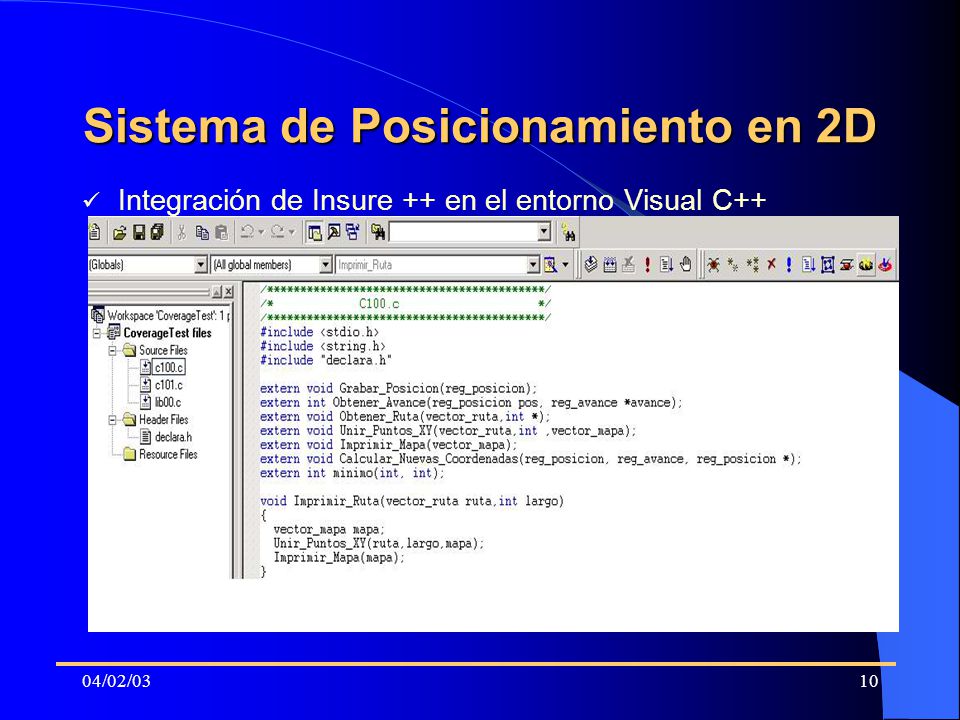Click the 'C100.c' comment header text
The width and height of the screenshot is (960, 720).
pos(379,304)
